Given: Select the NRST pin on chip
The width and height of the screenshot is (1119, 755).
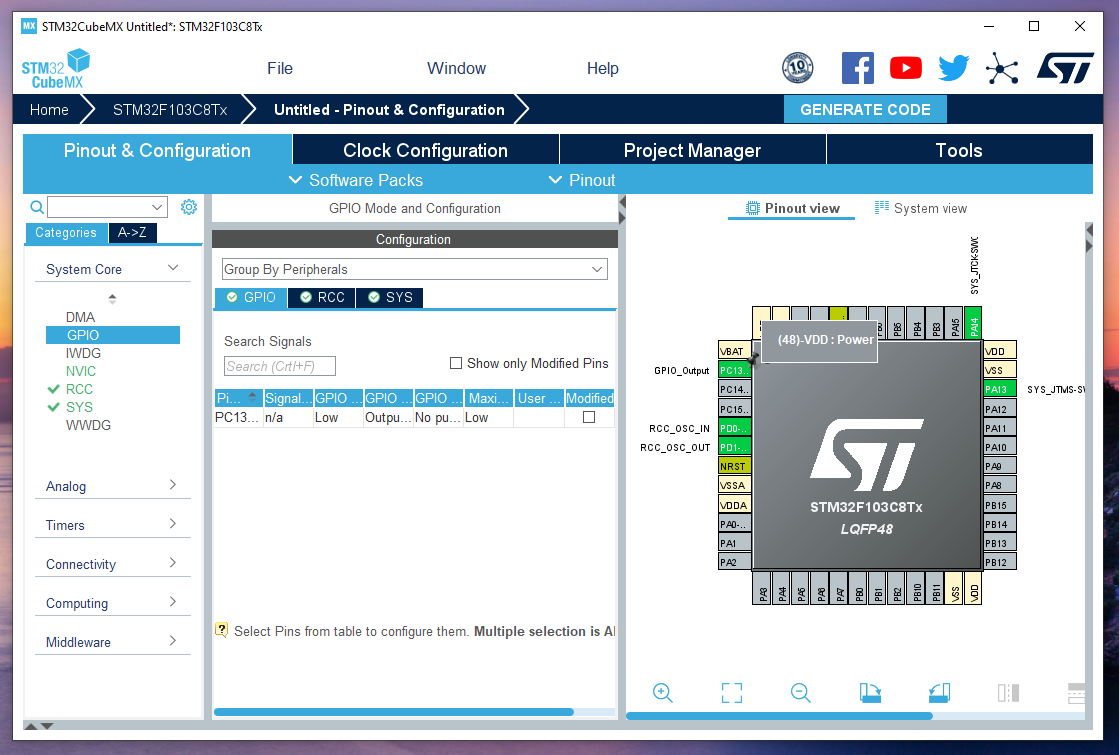Looking at the screenshot, I should pos(734,466).
